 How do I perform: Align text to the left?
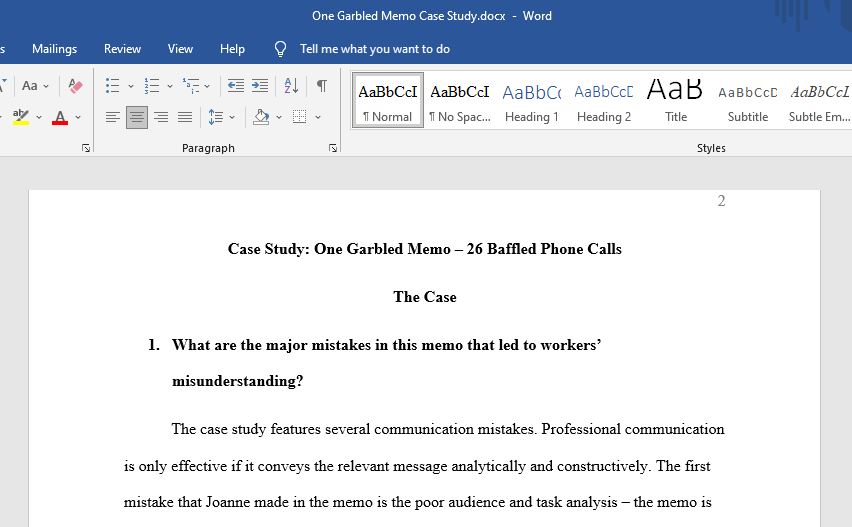112,117
